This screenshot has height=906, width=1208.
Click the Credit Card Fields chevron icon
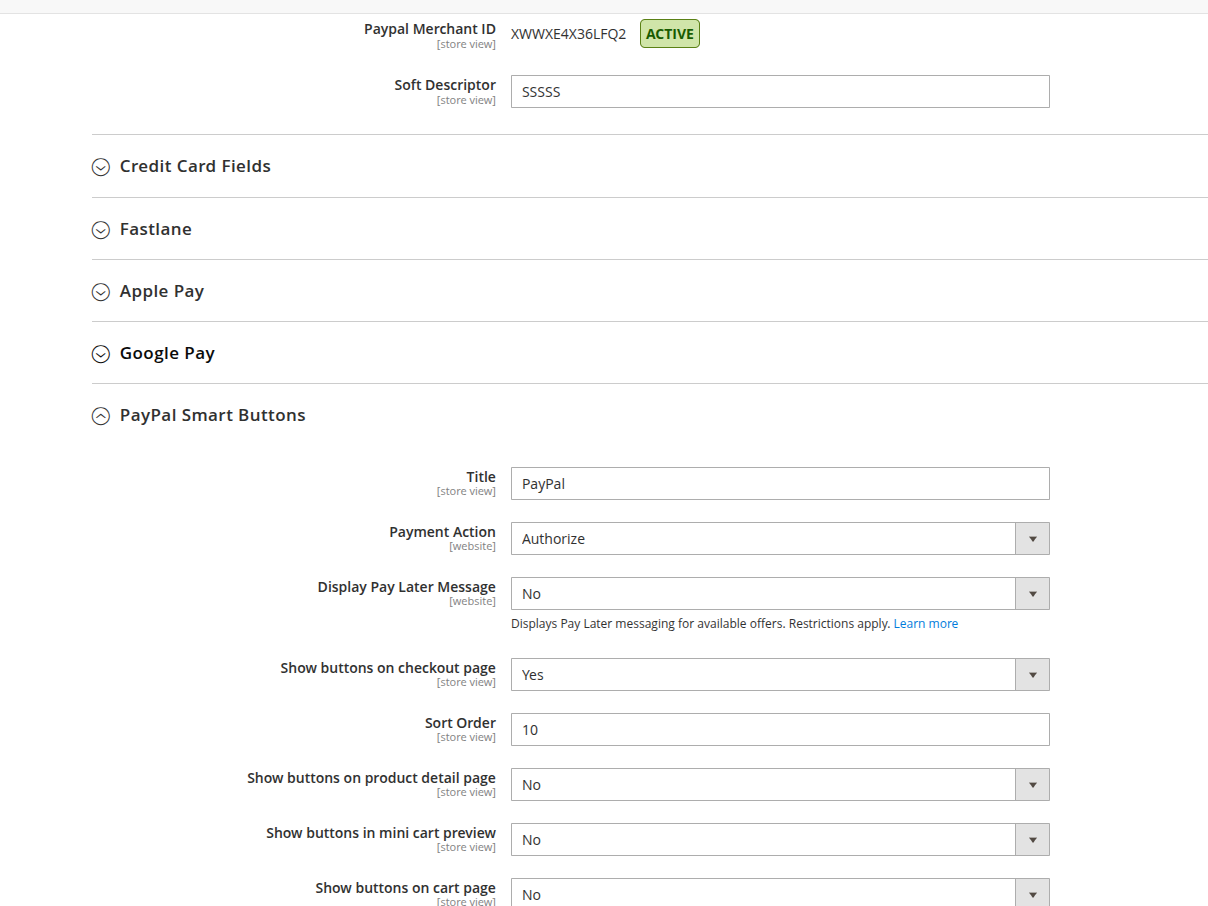click(100, 167)
